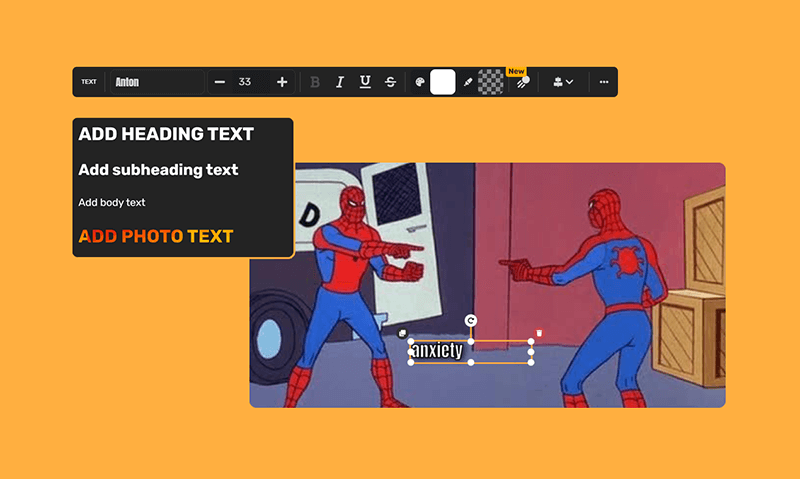
Task: Click the highlighter pen icon
Action: coord(467,82)
